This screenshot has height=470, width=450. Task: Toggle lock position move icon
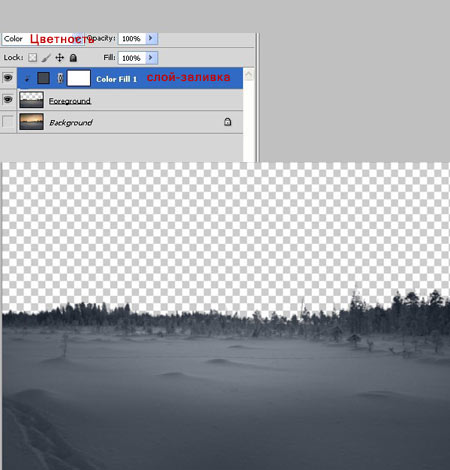(60, 58)
